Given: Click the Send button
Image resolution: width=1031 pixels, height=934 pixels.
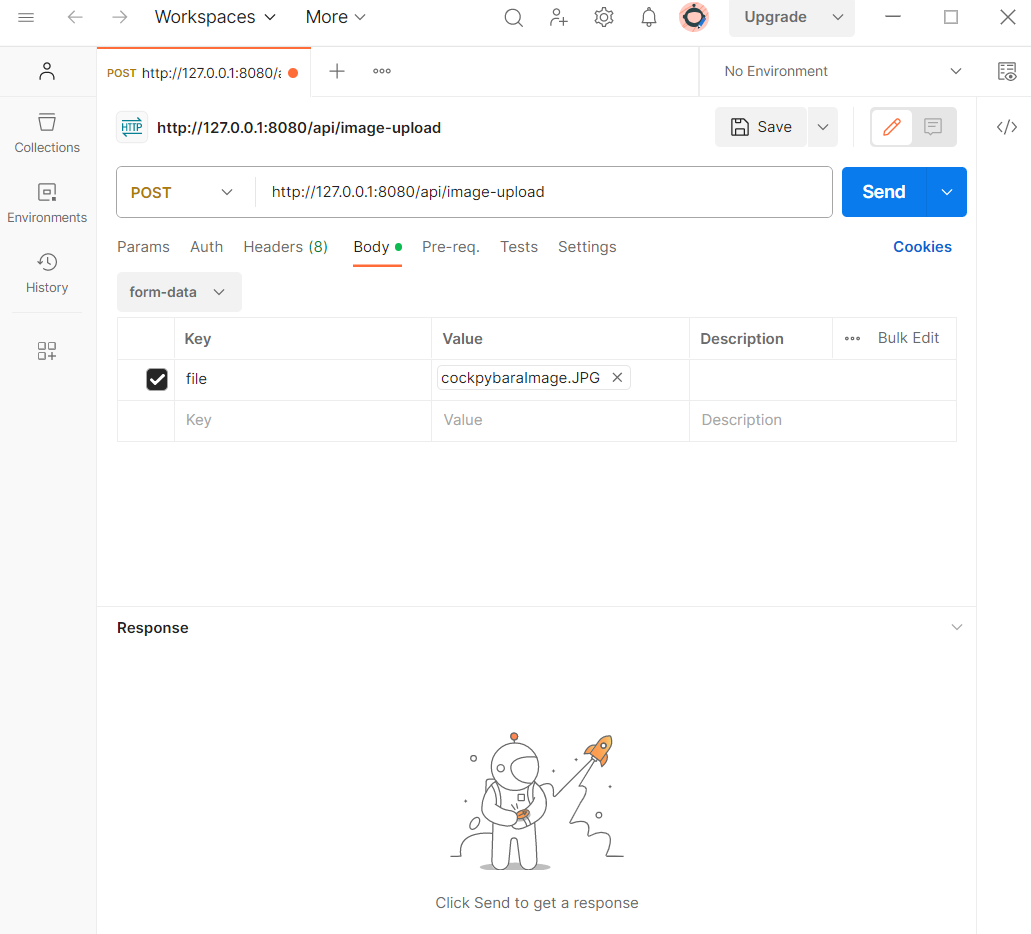Looking at the screenshot, I should [x=884, y=192].
